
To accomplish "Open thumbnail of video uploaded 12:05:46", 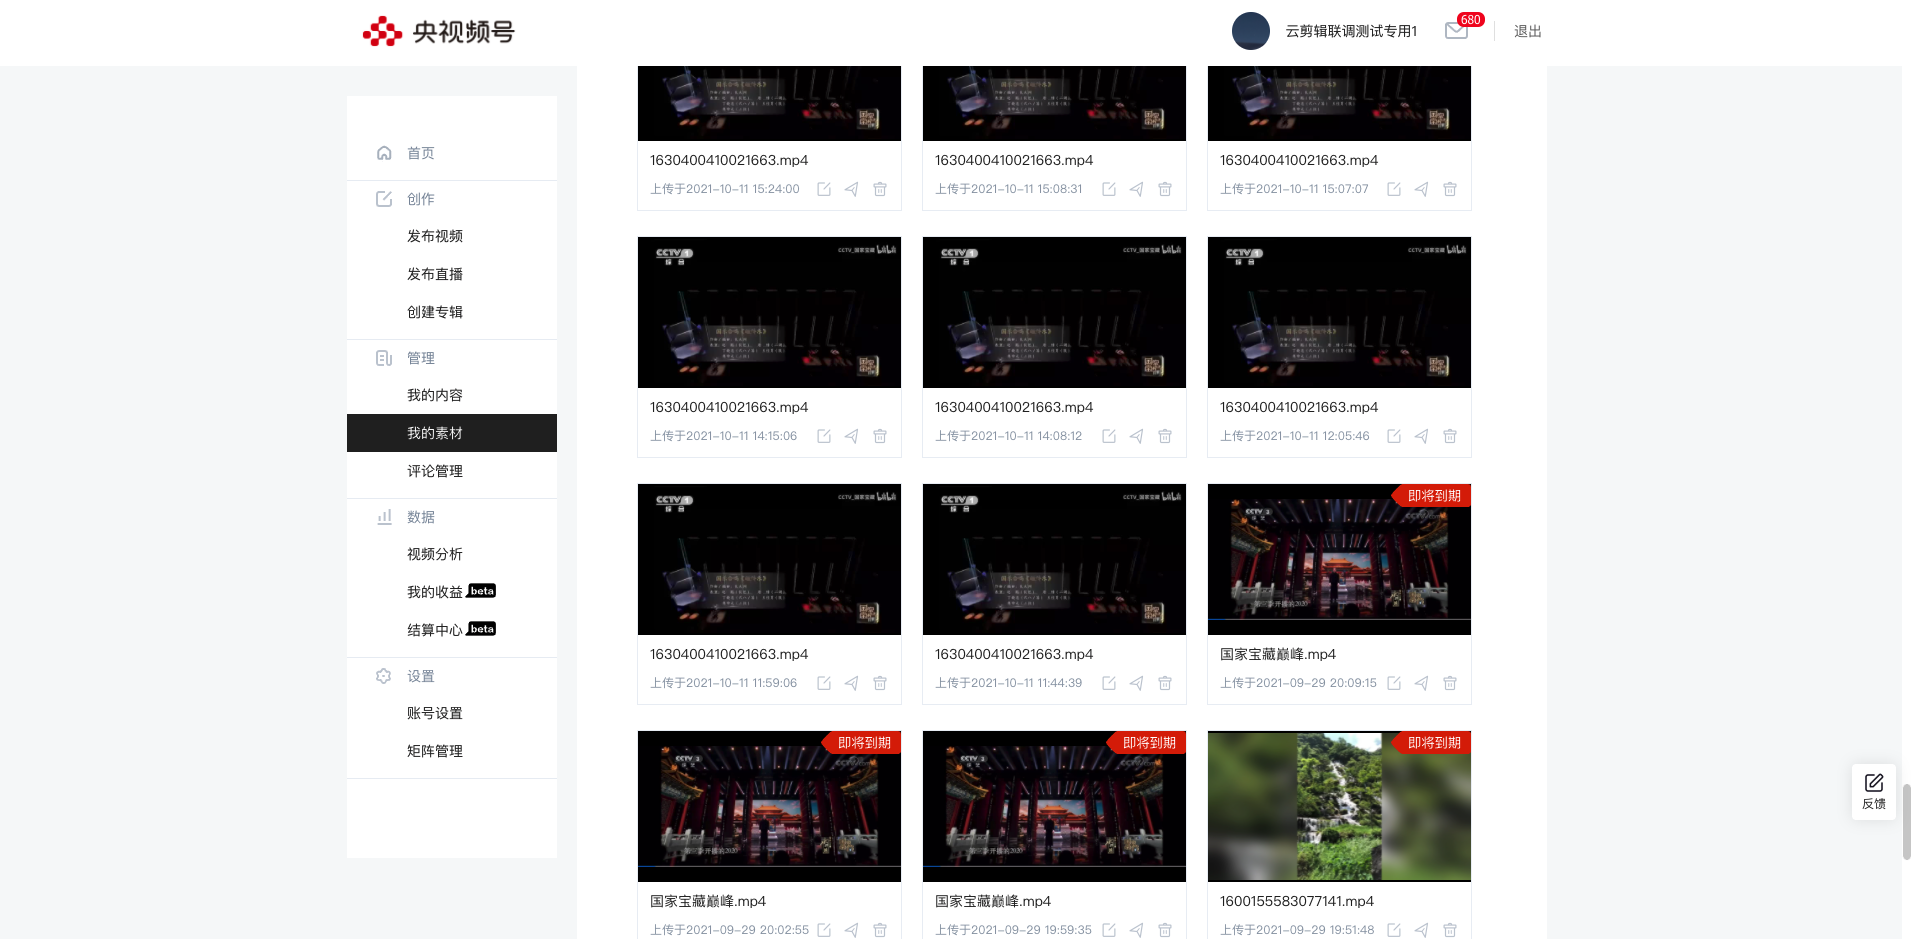I will click(x=1339, y=312).
